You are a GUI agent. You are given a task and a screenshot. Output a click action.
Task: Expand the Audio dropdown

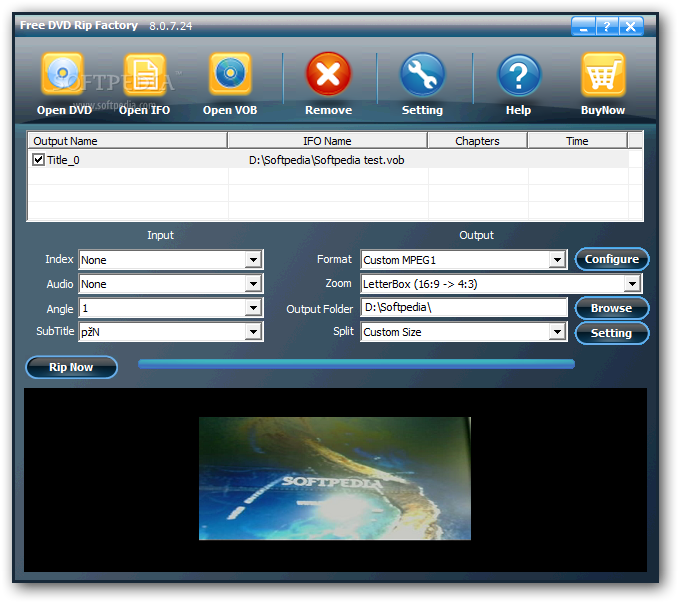pyautogui.click(x=253, y=284)
